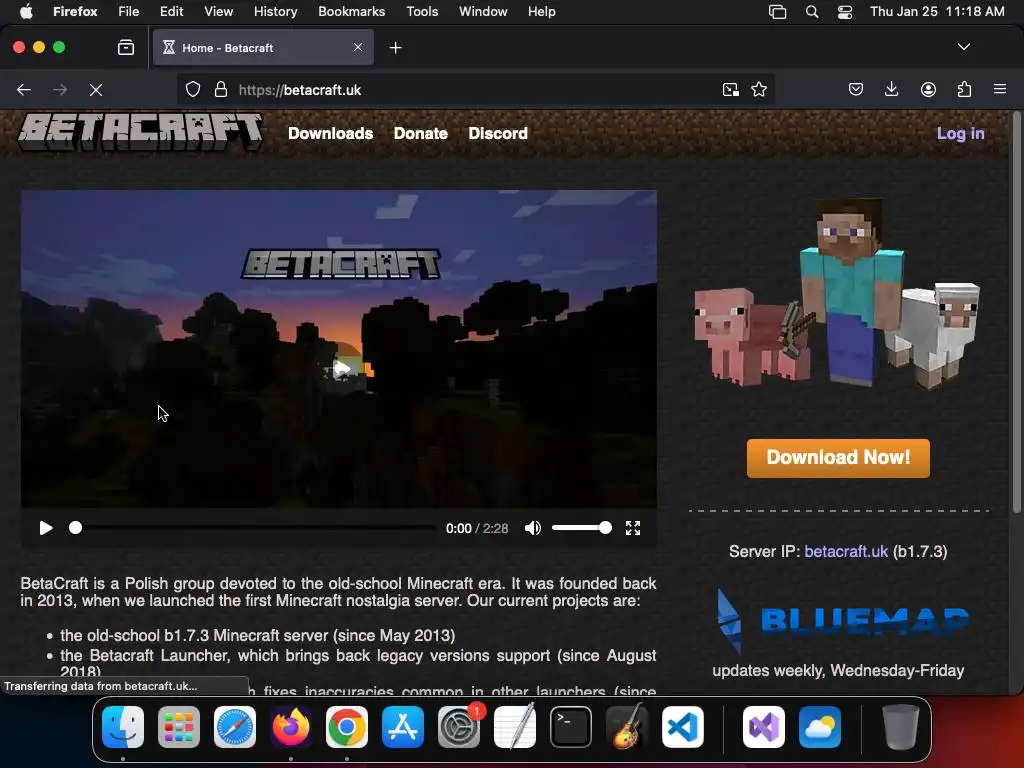Open System Settings from the Dock

[459, 727]
